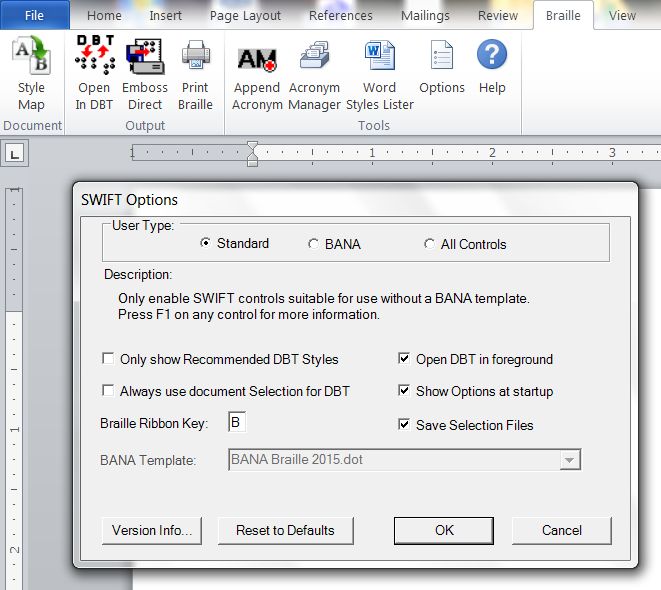Switch to the Review tab
This screenshot has height=590, width=661.
click(x=497, y=16)
